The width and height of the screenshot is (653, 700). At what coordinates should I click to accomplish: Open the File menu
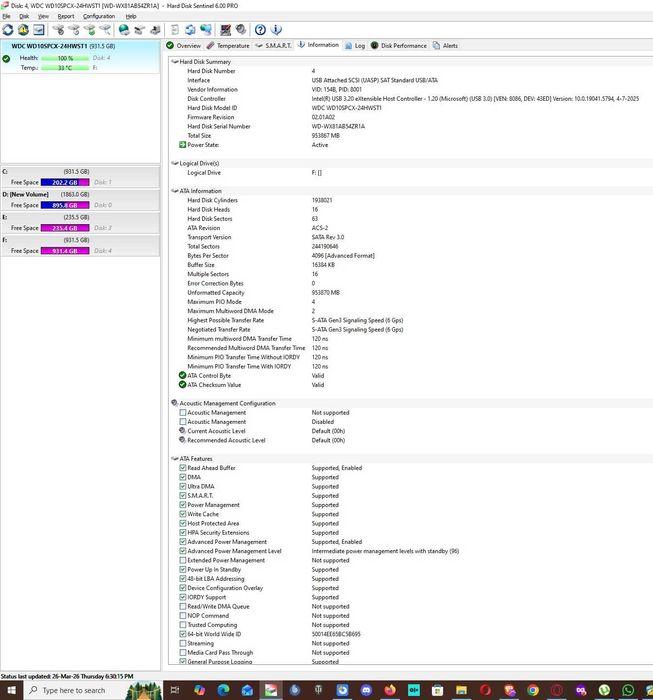(x=6, y=16)
